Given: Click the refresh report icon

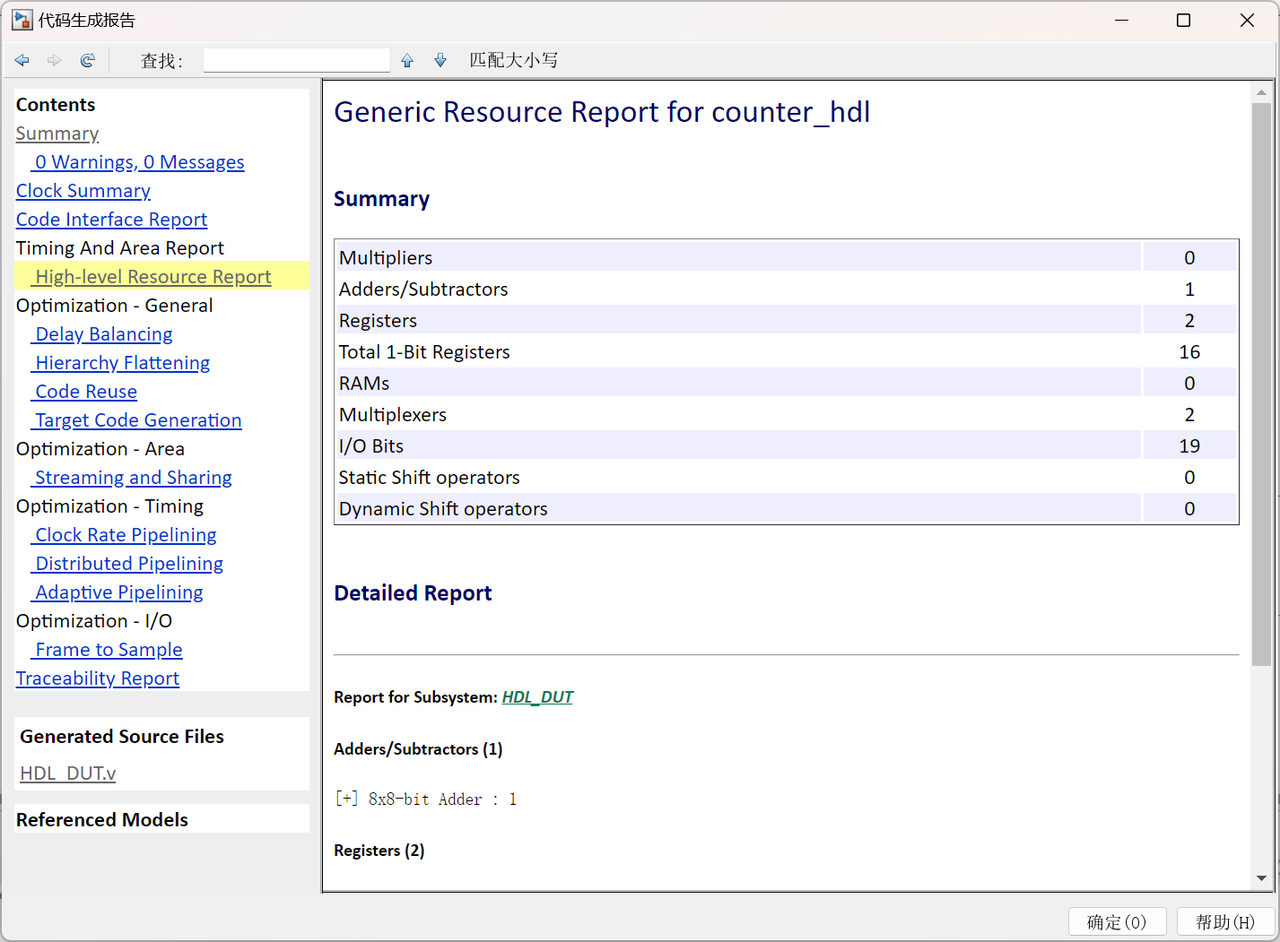Looking at the screenshot, I should click(x=88, y=61).
